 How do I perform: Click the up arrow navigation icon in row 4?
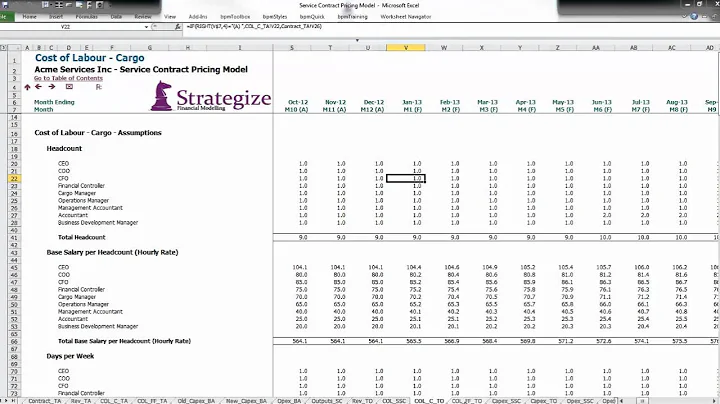pyautogui.click(x=28, y=87)
